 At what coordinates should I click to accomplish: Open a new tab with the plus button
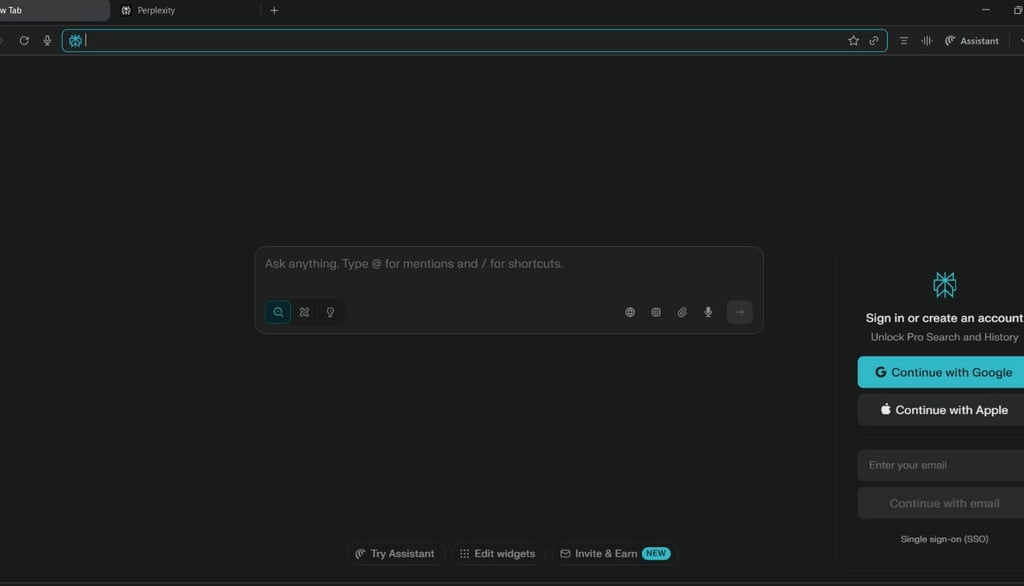(274, 10)
